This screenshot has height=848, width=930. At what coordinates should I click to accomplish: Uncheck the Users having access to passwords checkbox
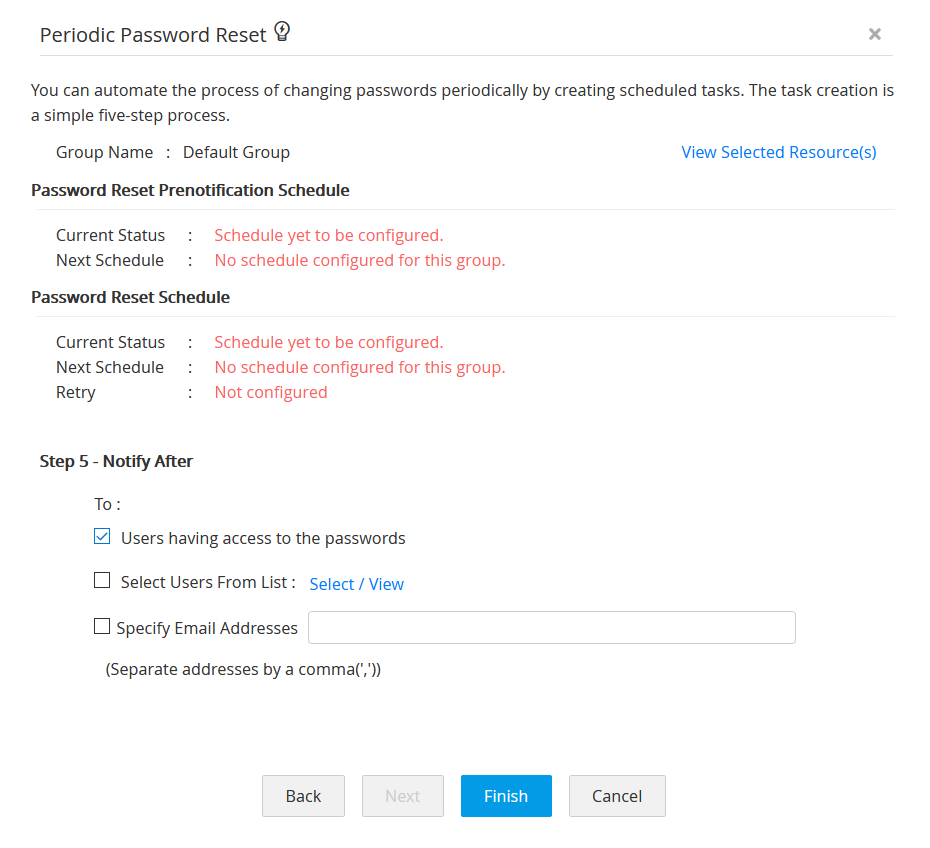click(x=102, y=537)
